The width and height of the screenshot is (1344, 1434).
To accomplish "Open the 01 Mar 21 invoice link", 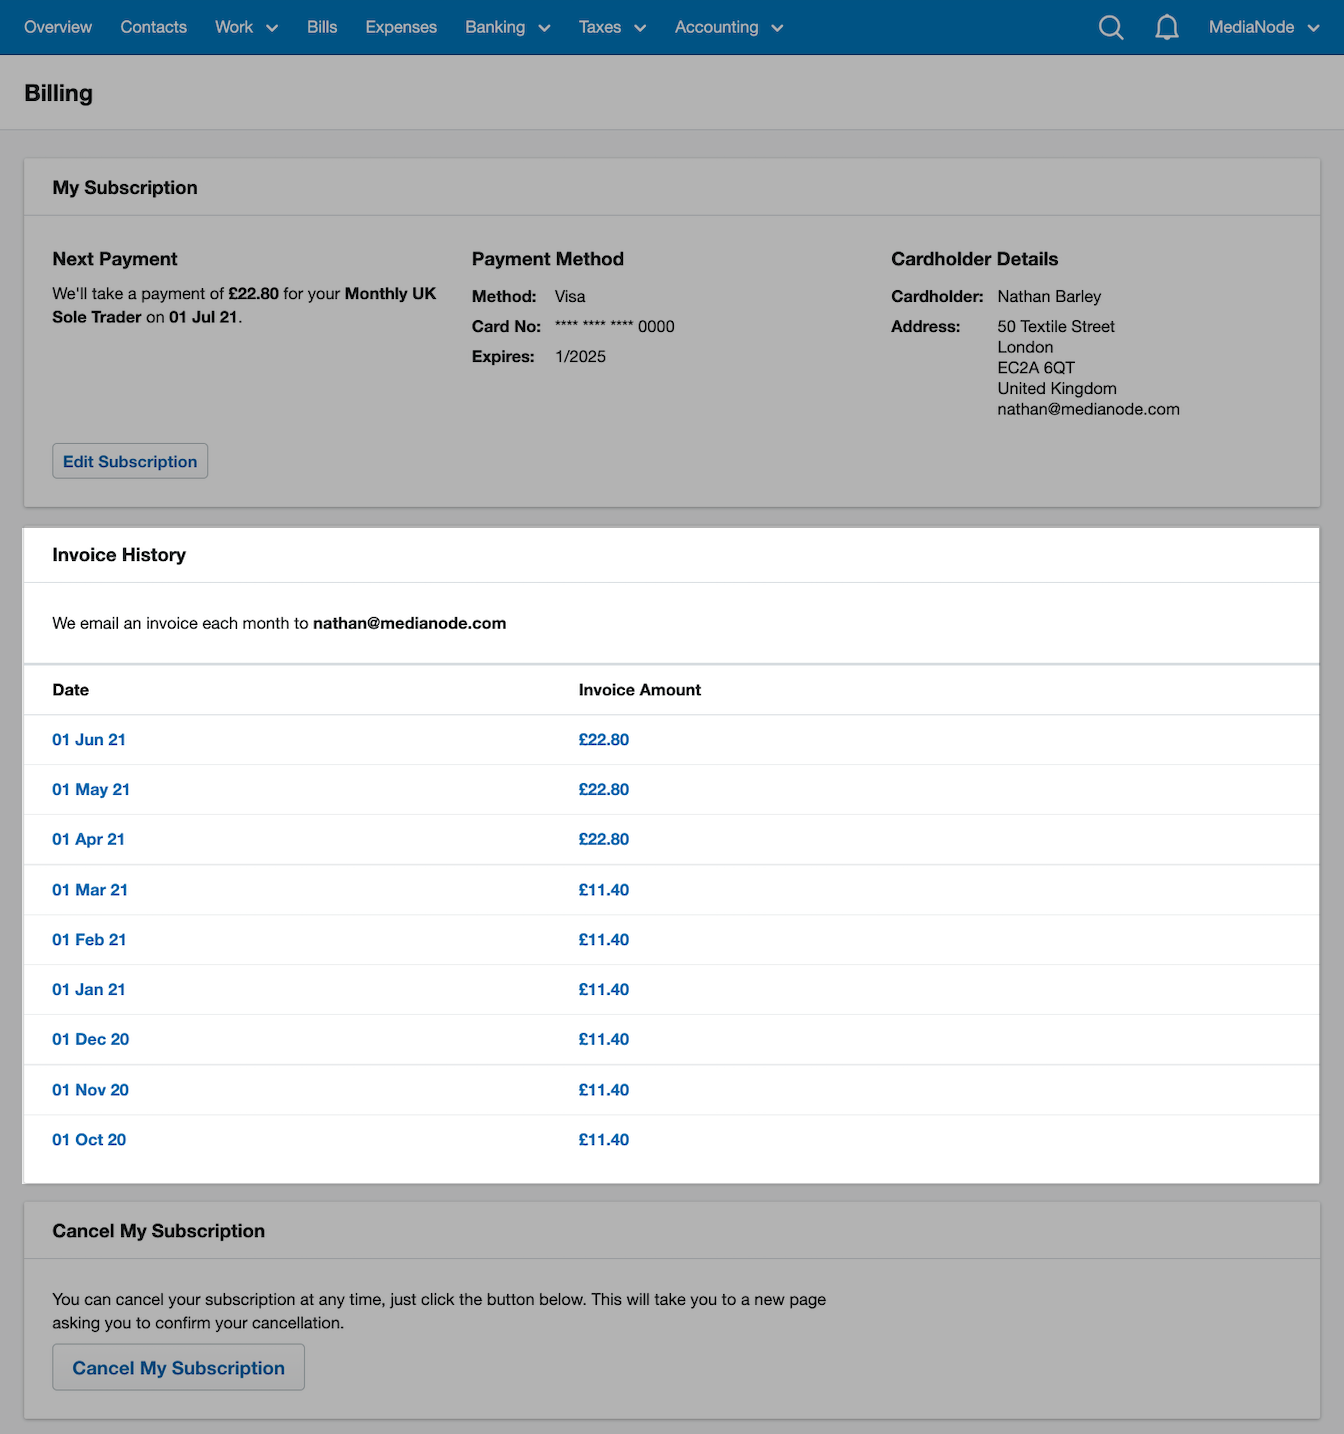I will point(90,889).
